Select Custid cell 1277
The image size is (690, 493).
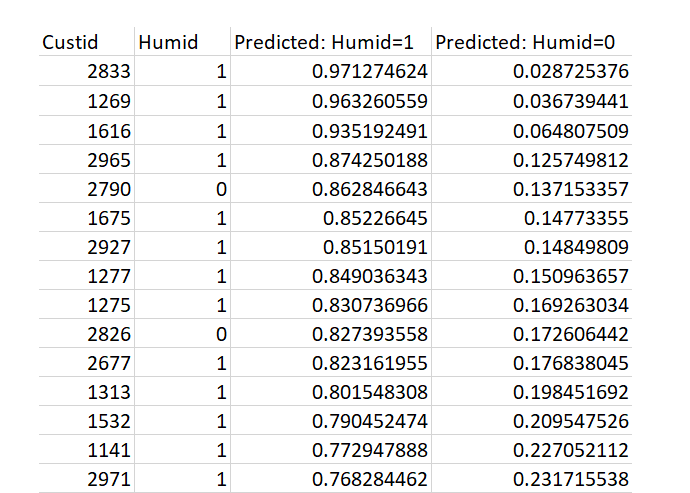87,276
